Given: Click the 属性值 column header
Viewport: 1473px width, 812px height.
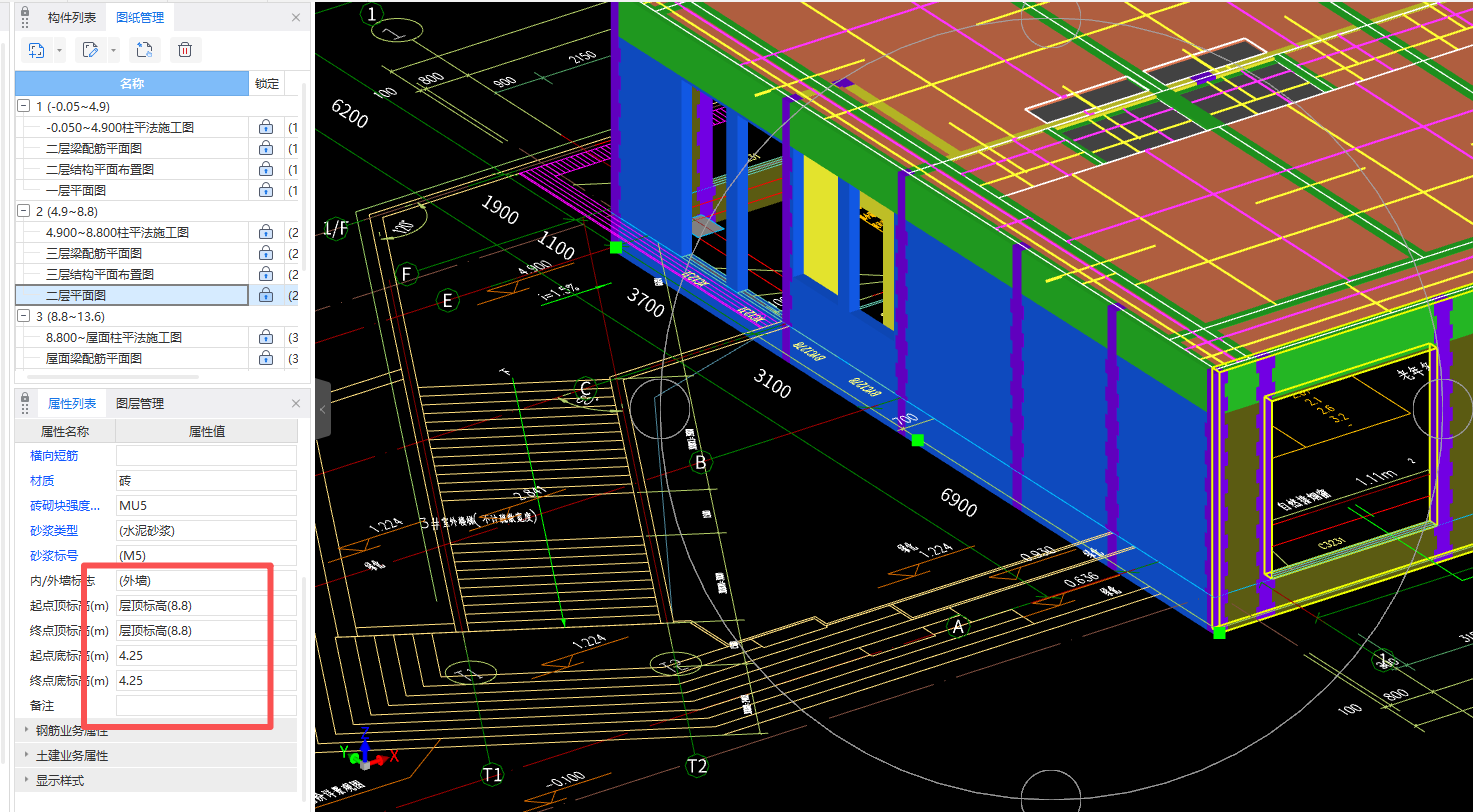Looking at the screenshot, I should 207,431.
